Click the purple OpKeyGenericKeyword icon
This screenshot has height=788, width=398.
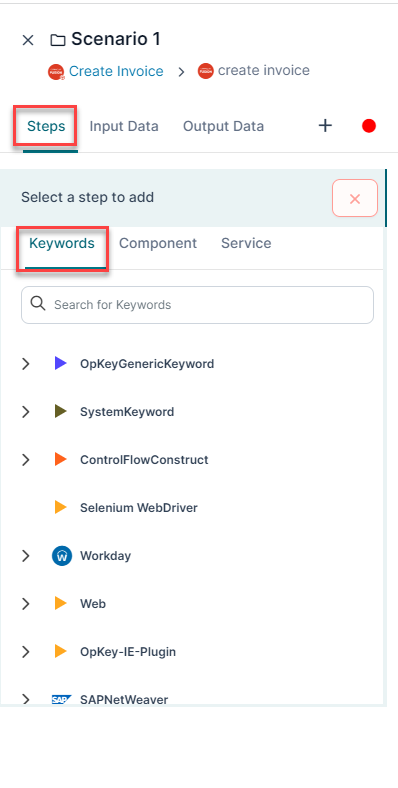click(x=60, y=363)
